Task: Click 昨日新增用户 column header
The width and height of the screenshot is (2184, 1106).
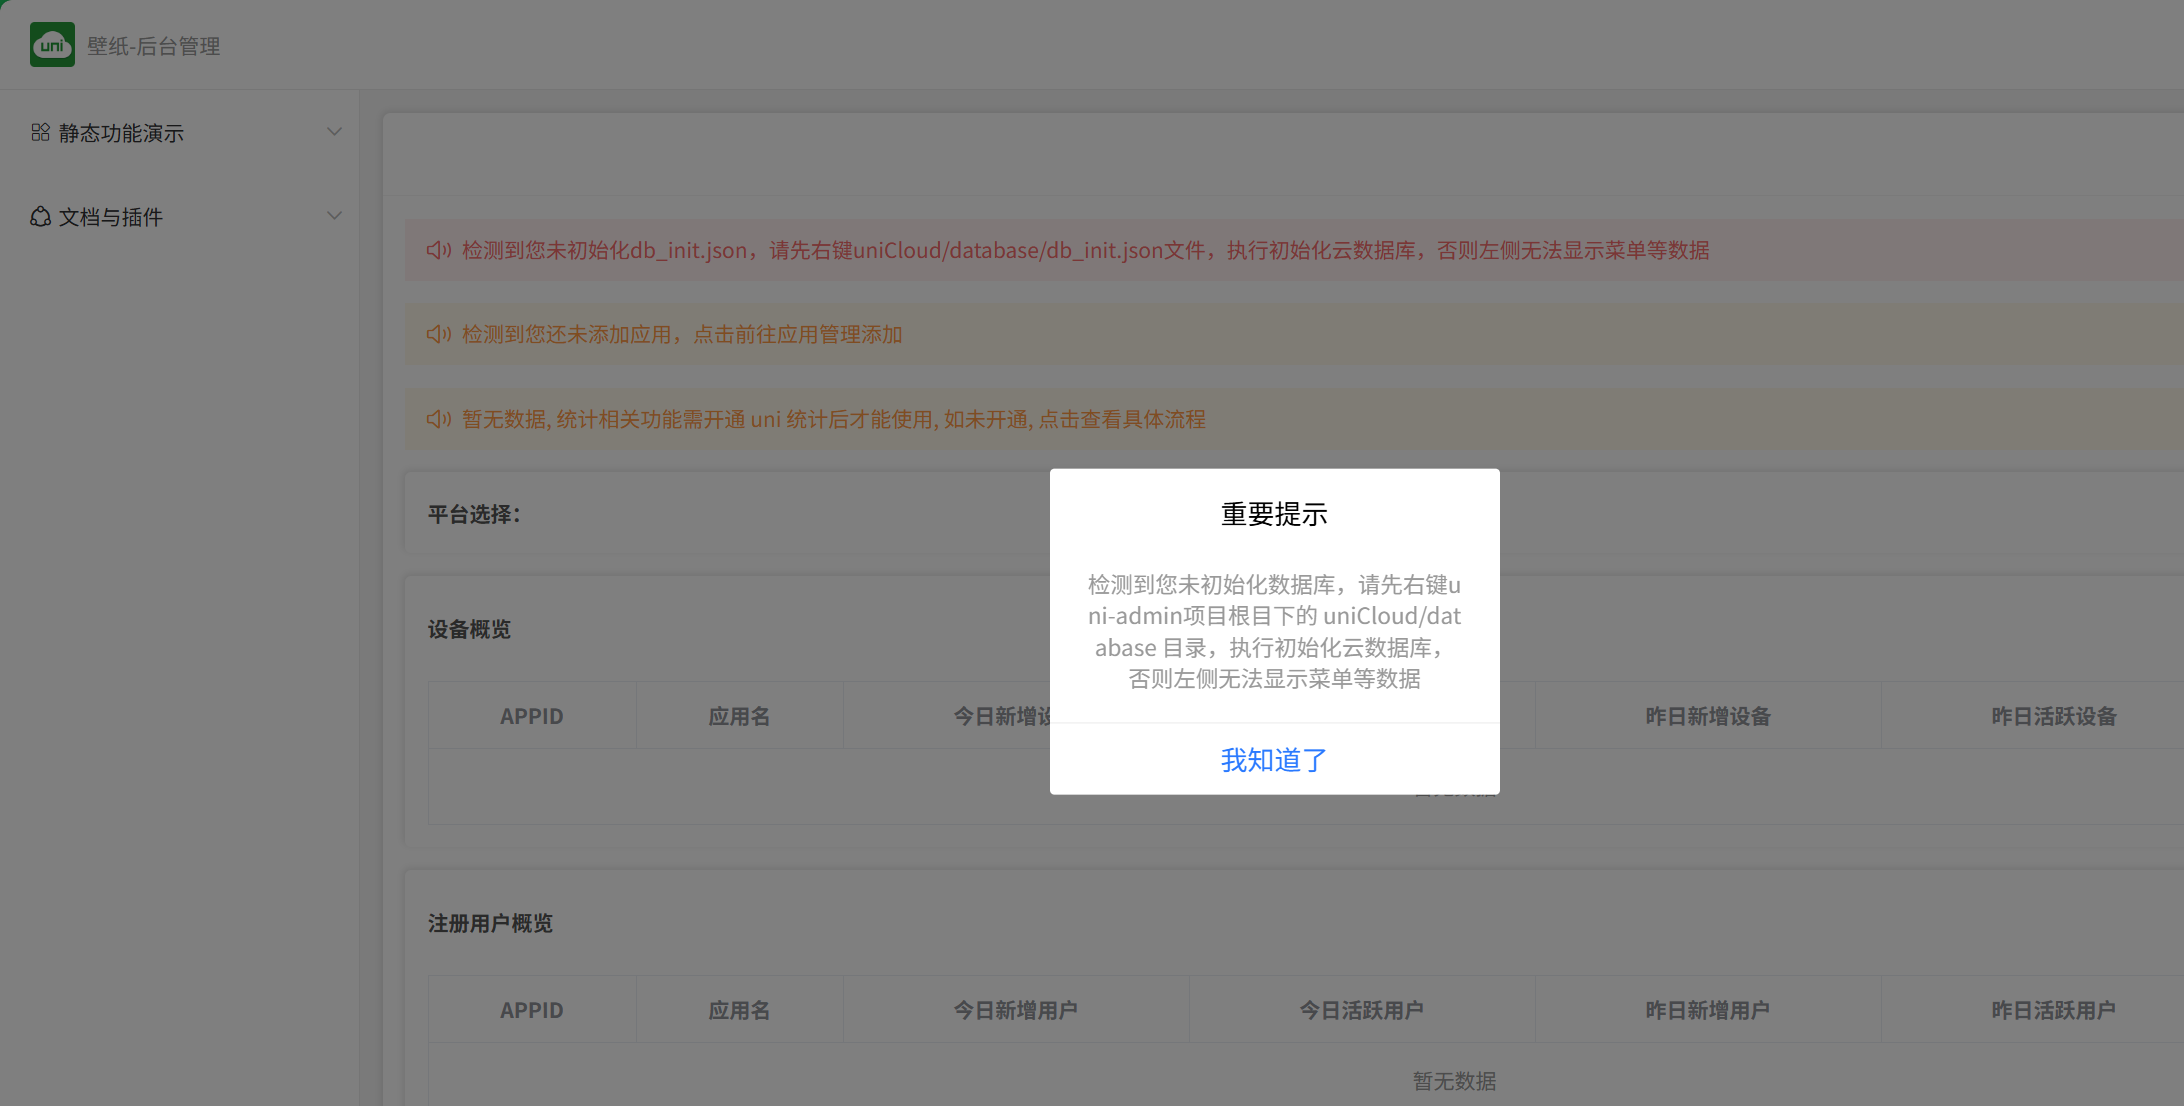Action: coord(1708,1010)
